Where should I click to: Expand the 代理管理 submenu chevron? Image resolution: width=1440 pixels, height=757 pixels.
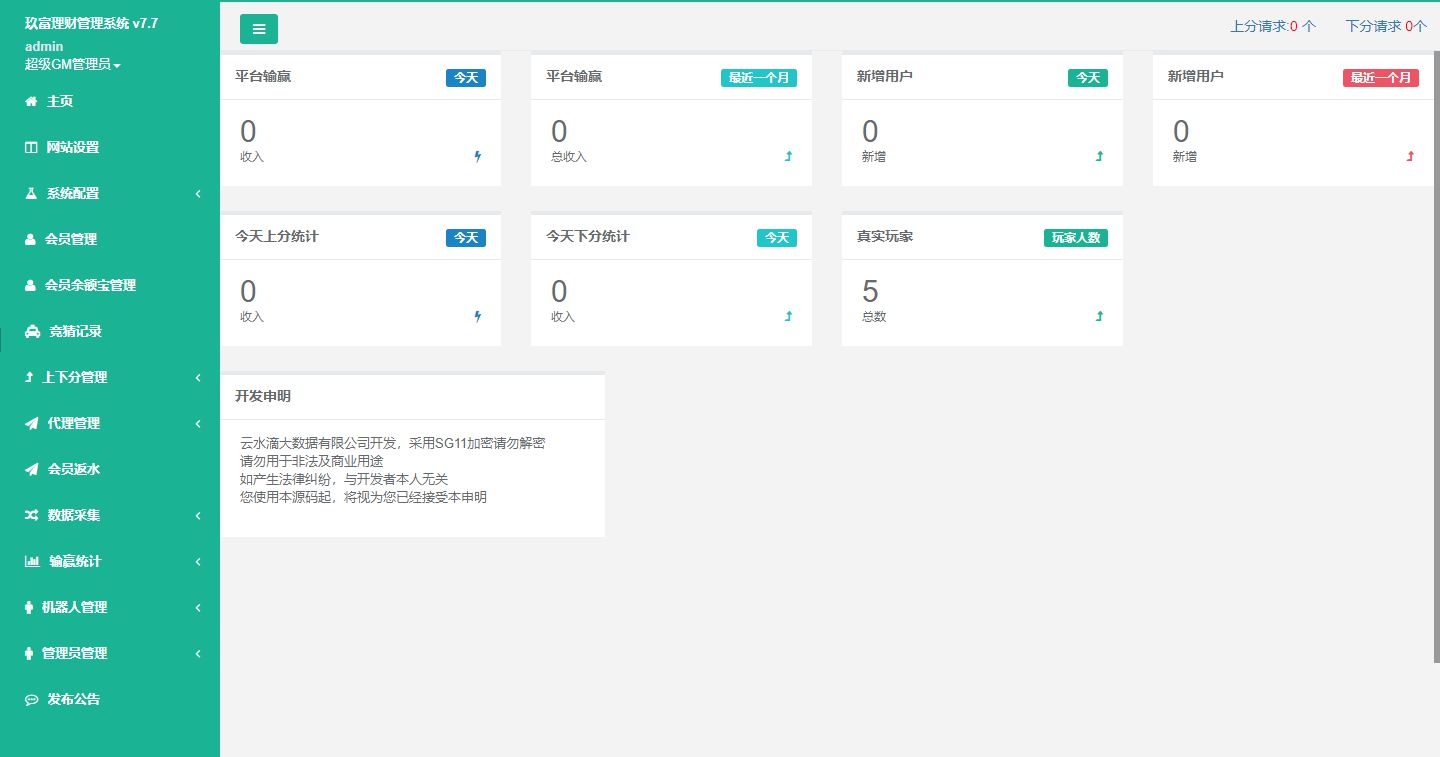[x=198, y=423]
